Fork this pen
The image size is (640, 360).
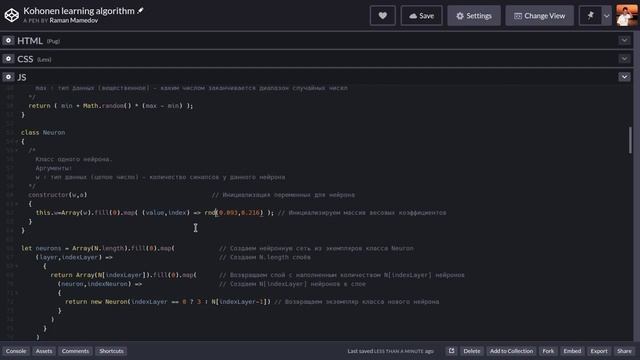click(548, 351)
